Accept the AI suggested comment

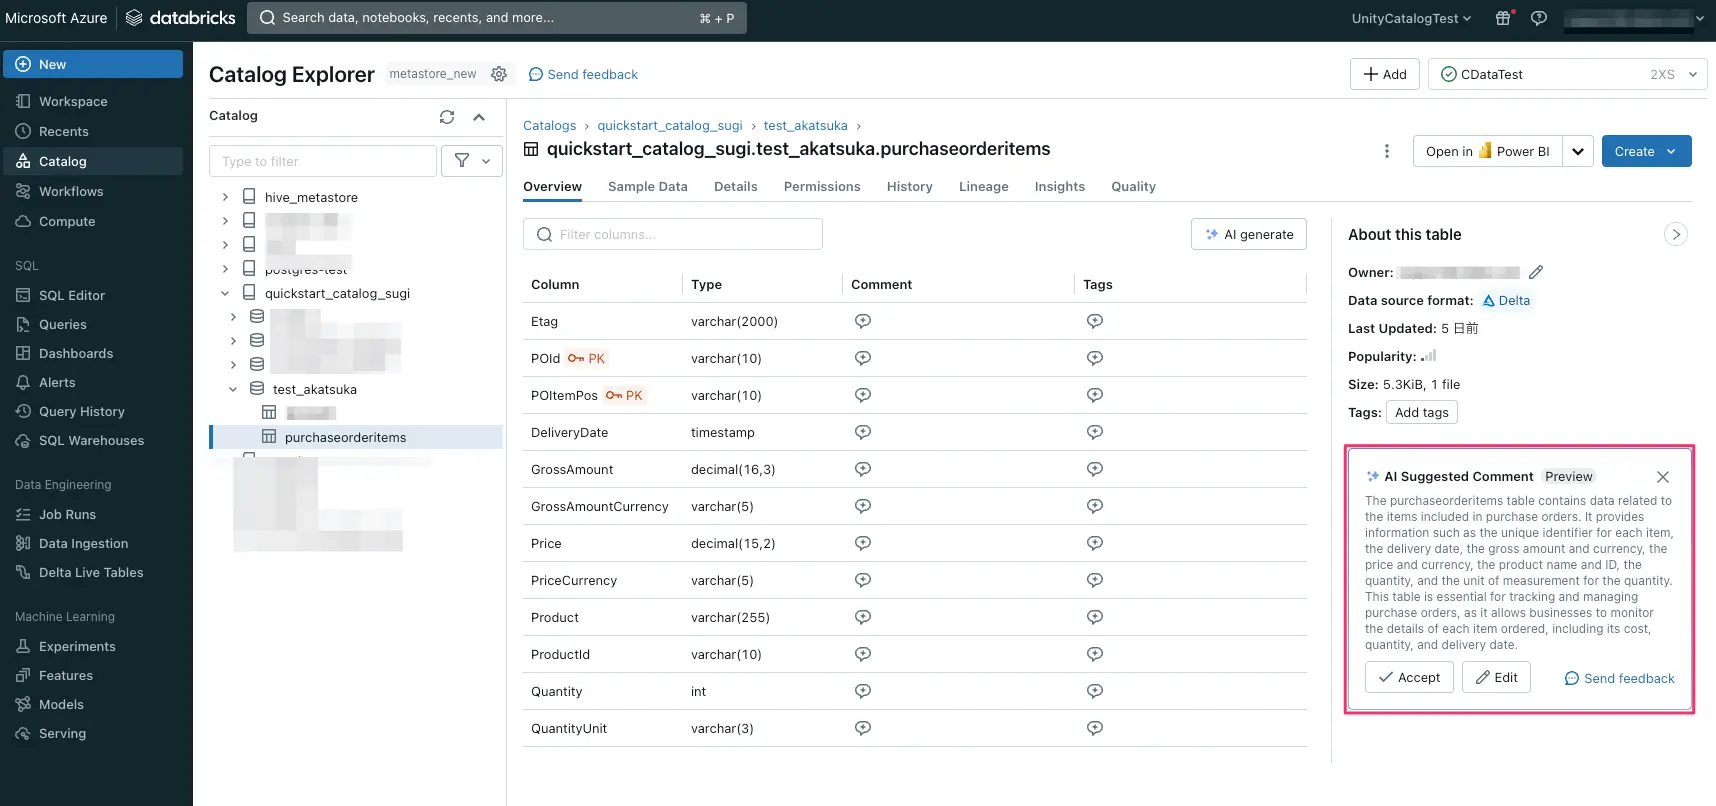1409,677
